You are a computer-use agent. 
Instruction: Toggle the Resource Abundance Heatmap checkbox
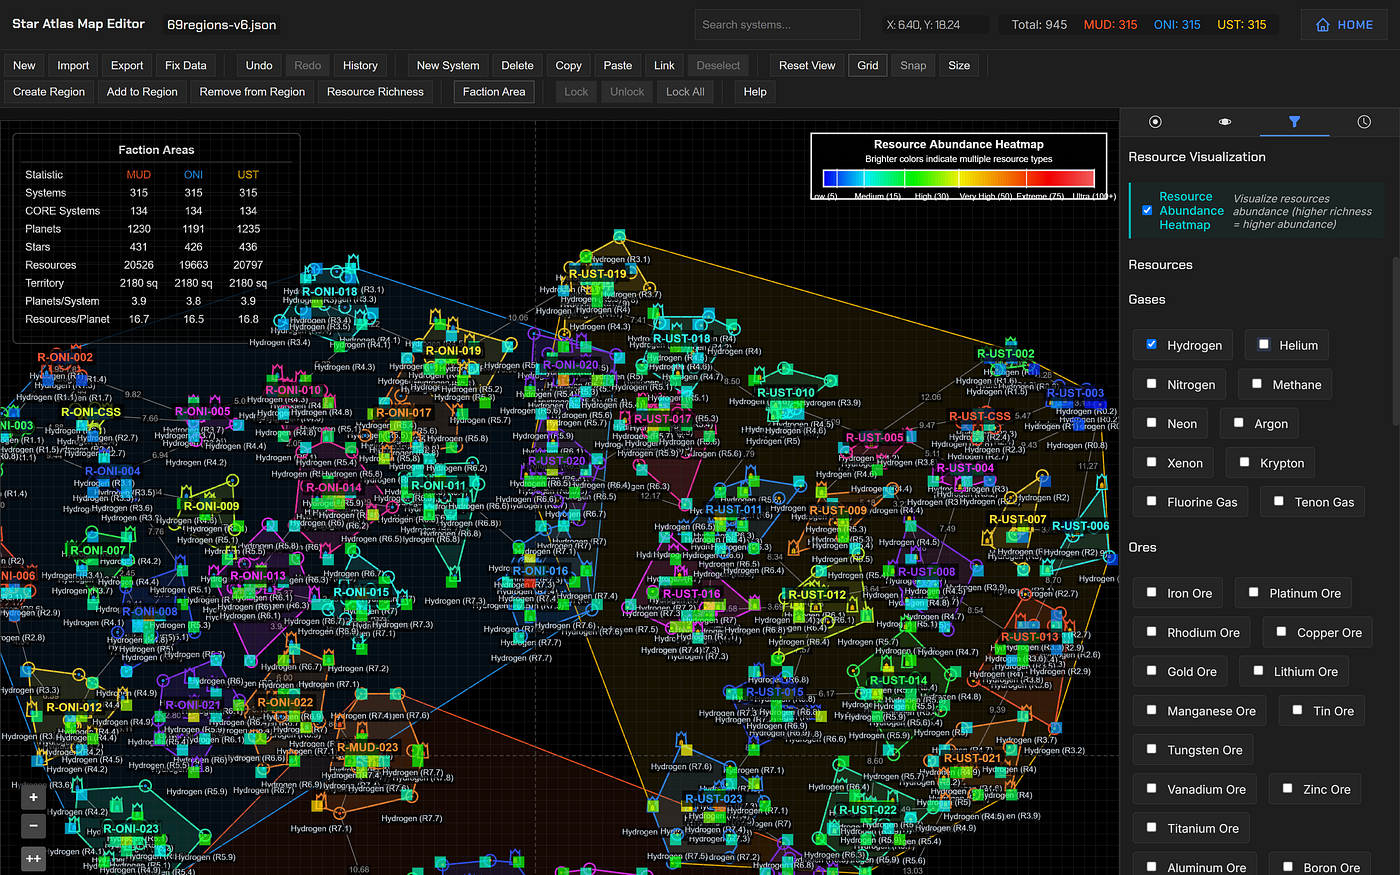coord(1147,210)
